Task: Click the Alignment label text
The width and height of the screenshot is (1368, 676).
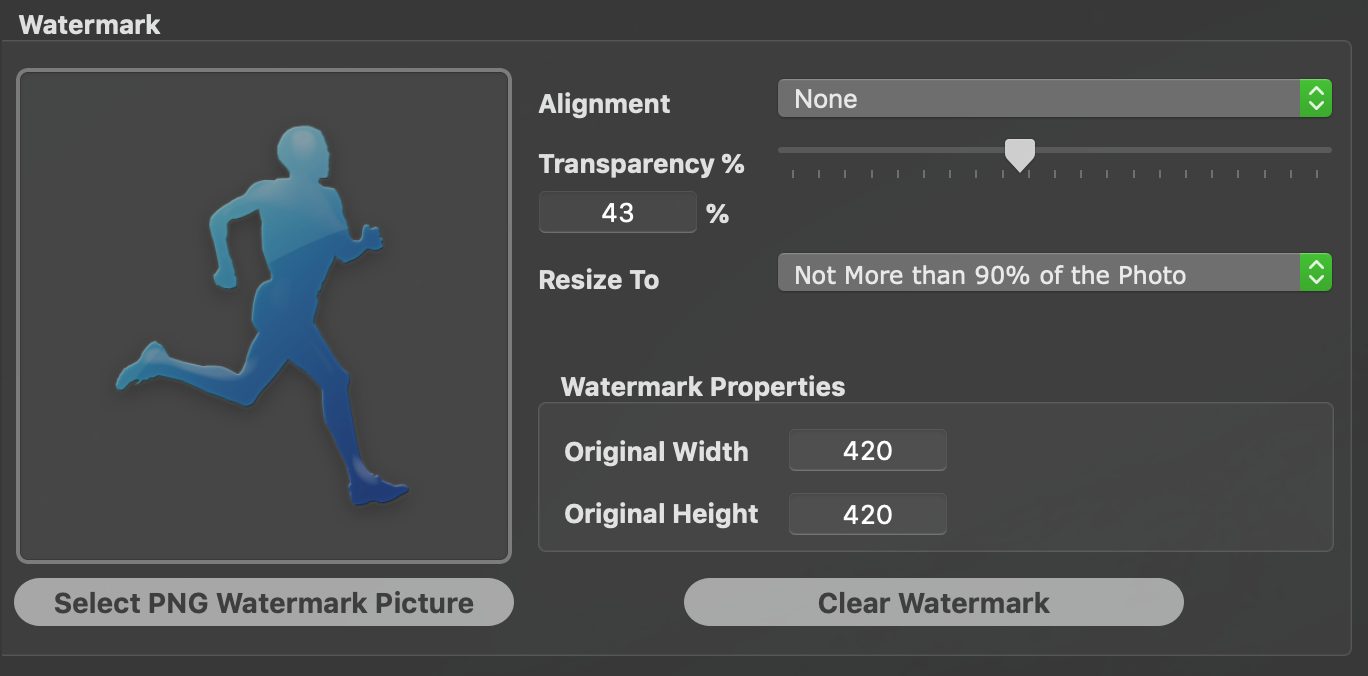Action: tap(604, 103)
